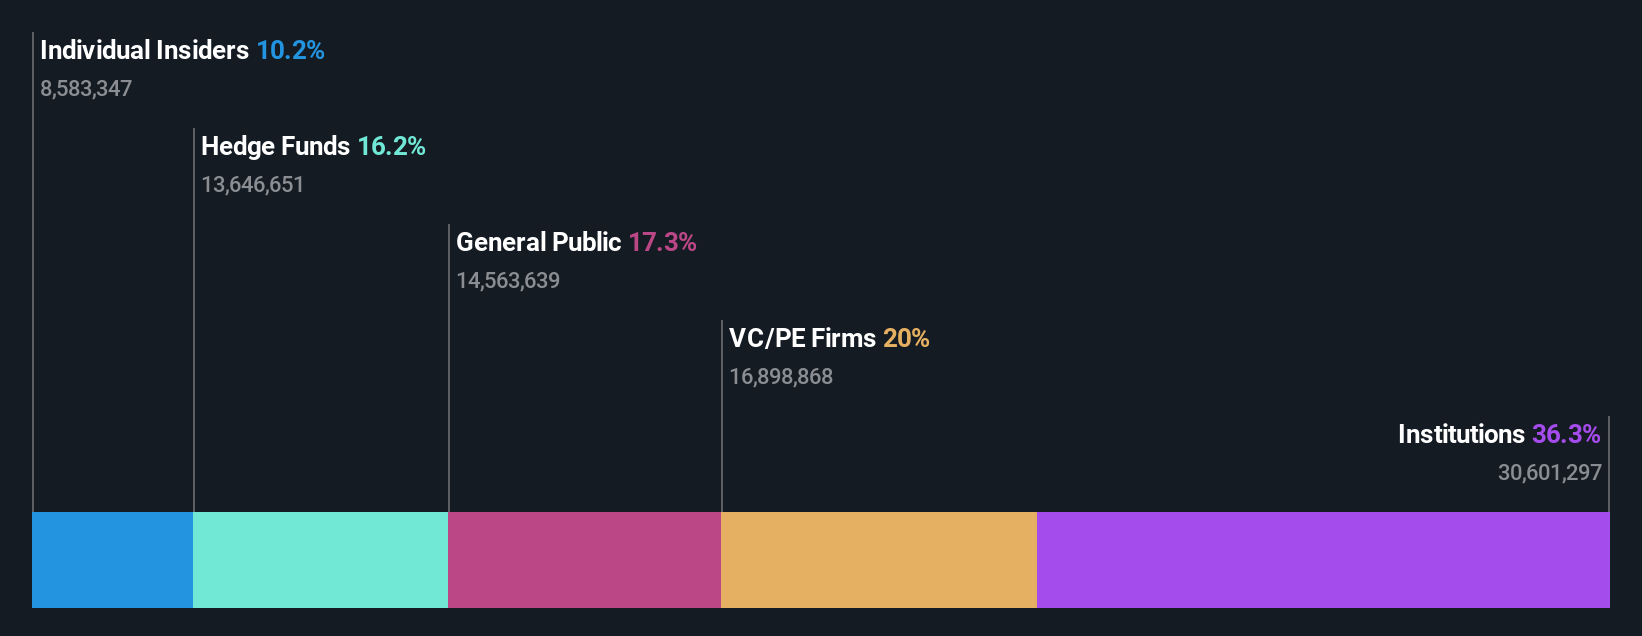Select the Institutions label text
This screenshot has width=1642, height=636.
(x=1460, y=434)
